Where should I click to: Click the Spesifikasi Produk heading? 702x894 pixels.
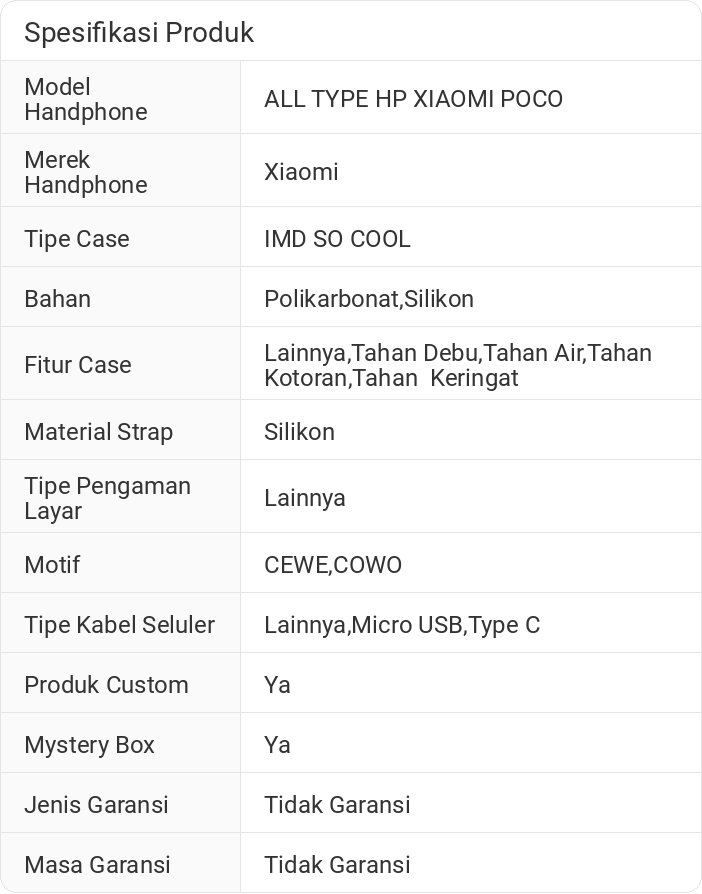tap(139, 32)
